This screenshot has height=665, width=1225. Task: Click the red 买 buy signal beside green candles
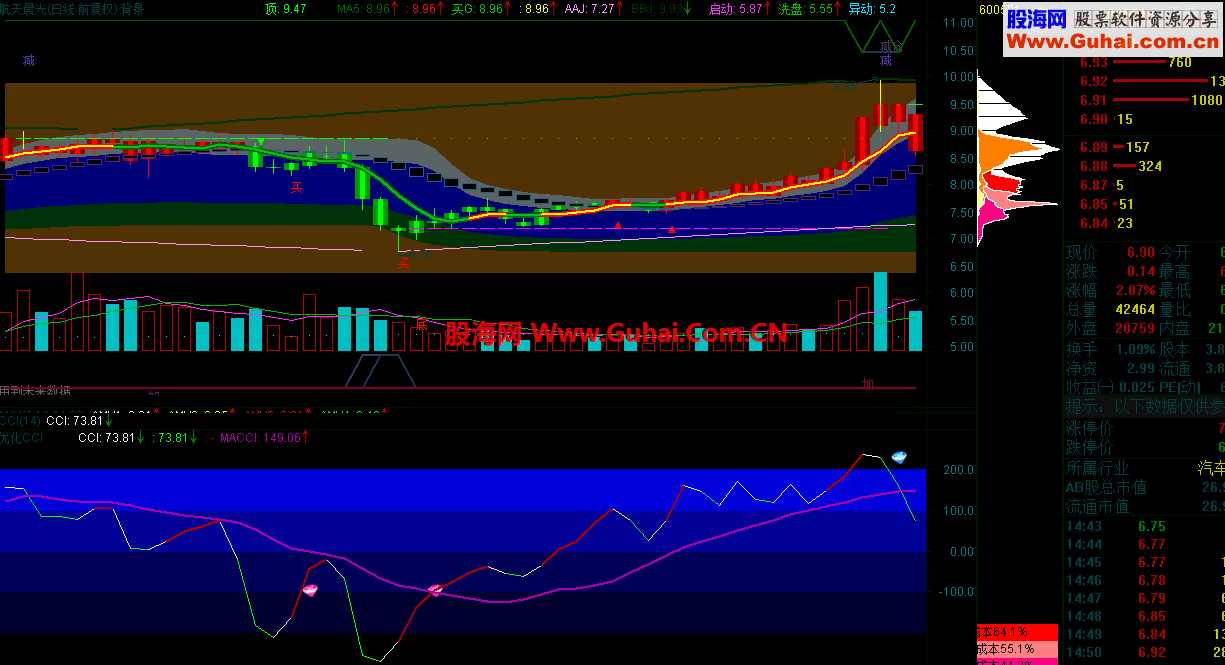296,186
